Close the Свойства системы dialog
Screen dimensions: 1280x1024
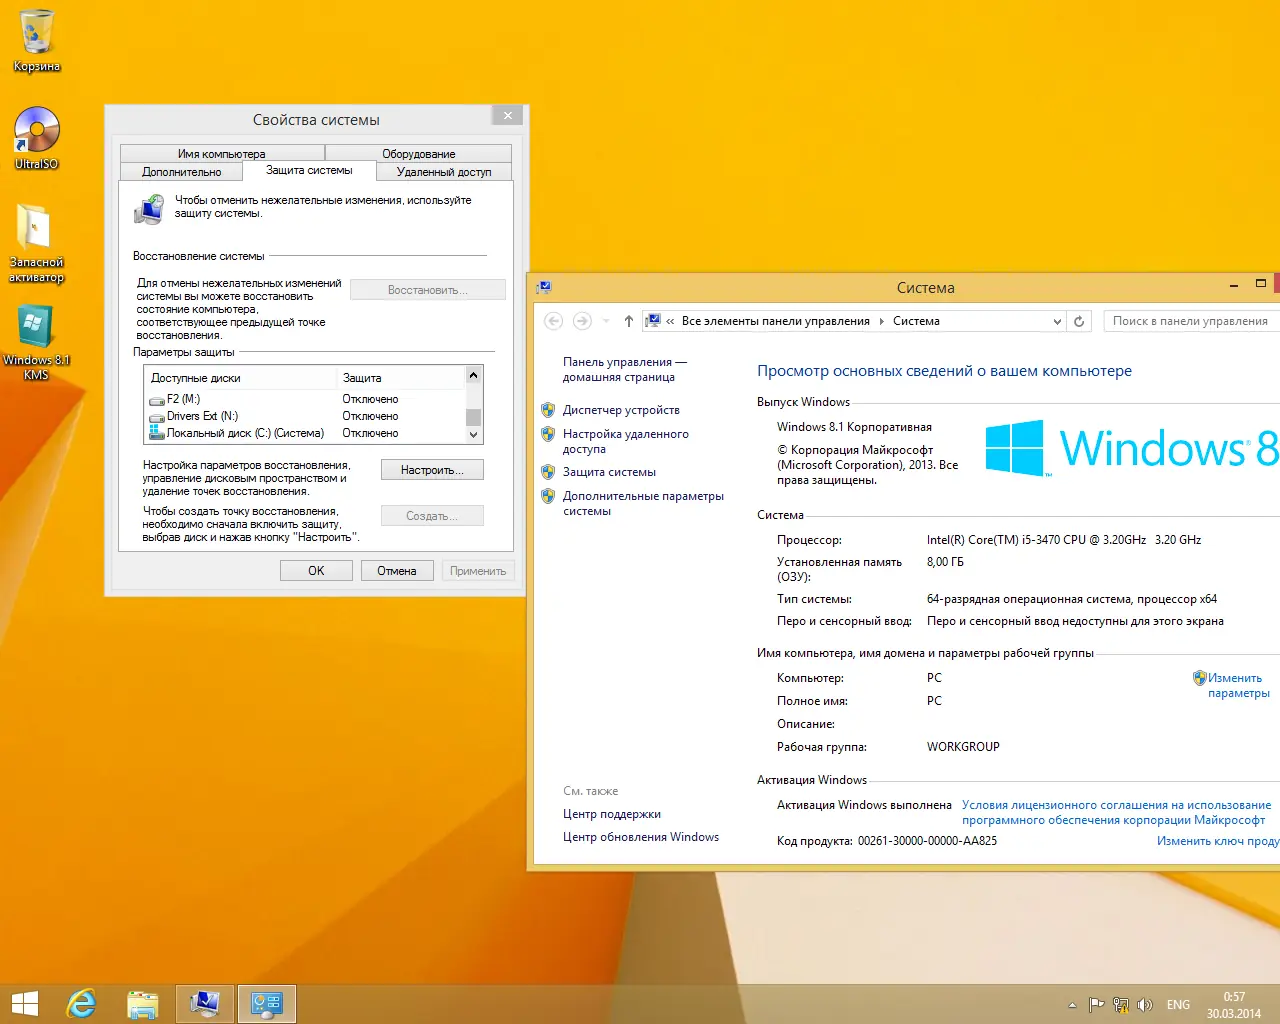tap(508, 116)
